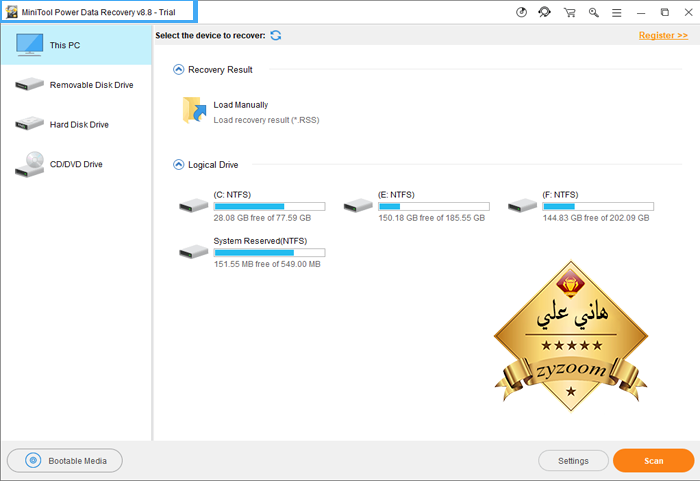Open Settings from the bottom bar
Screen dimensions: 700x481
click(573, 461)
